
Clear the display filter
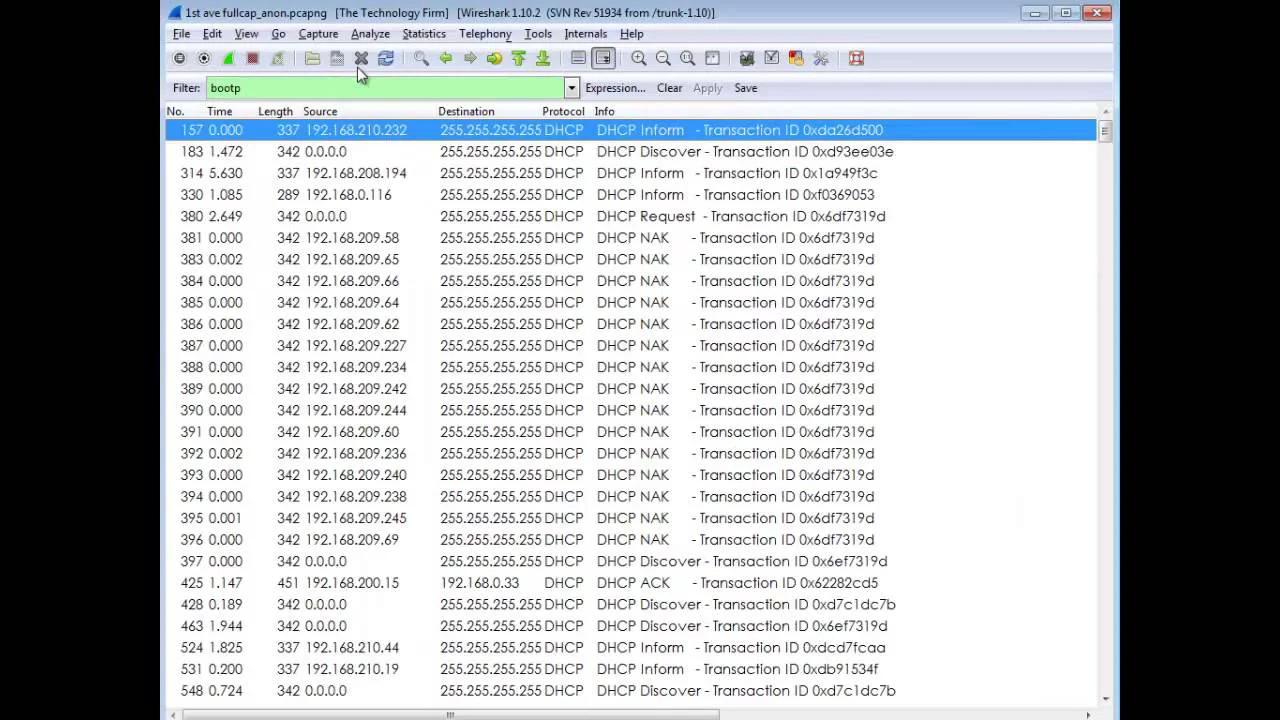click(669, 88)
